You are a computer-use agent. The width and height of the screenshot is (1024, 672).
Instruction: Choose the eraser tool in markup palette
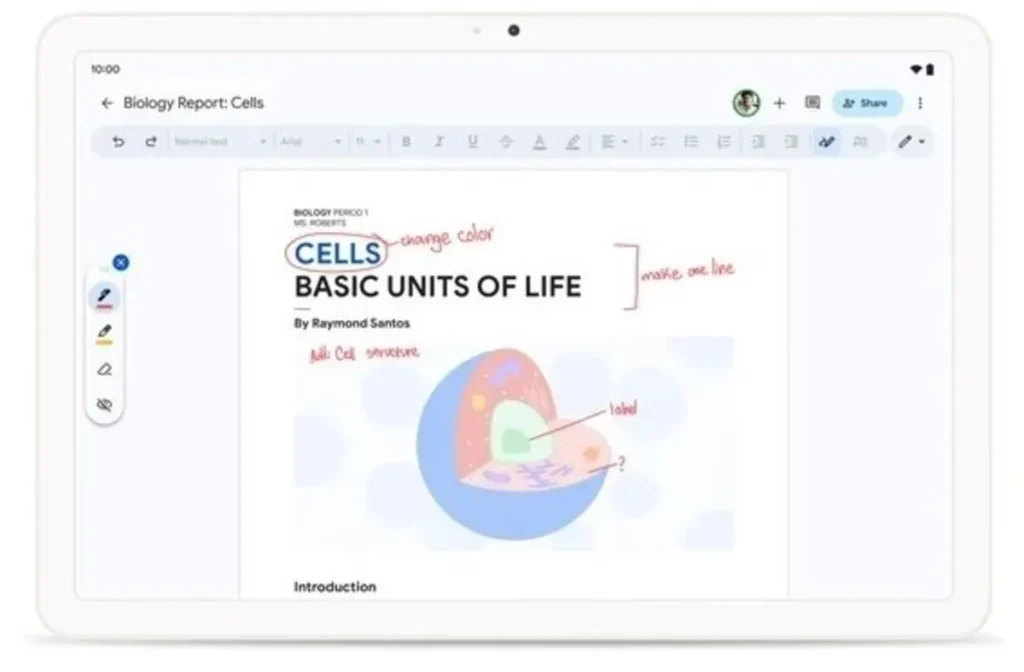(104, 369)
